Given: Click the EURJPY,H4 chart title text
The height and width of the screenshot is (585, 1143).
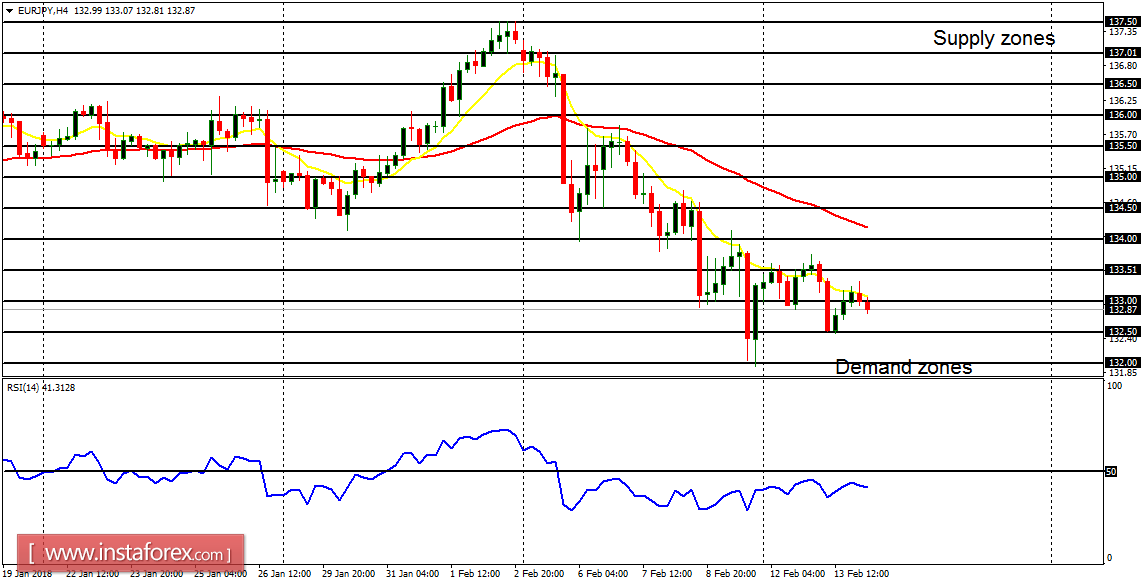Looking at the screenshot, I should [40, 11].
